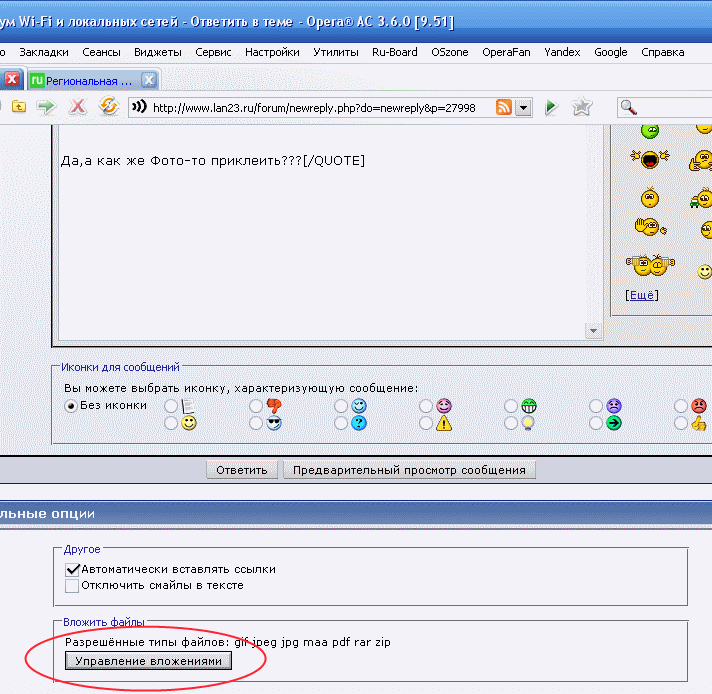
Task: Select the blue question mark icon radio
Action: point(341,423)
